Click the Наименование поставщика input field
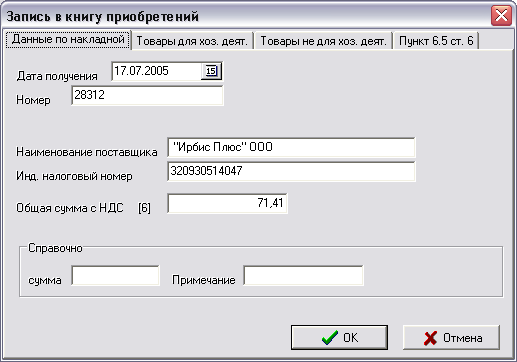 291,147
